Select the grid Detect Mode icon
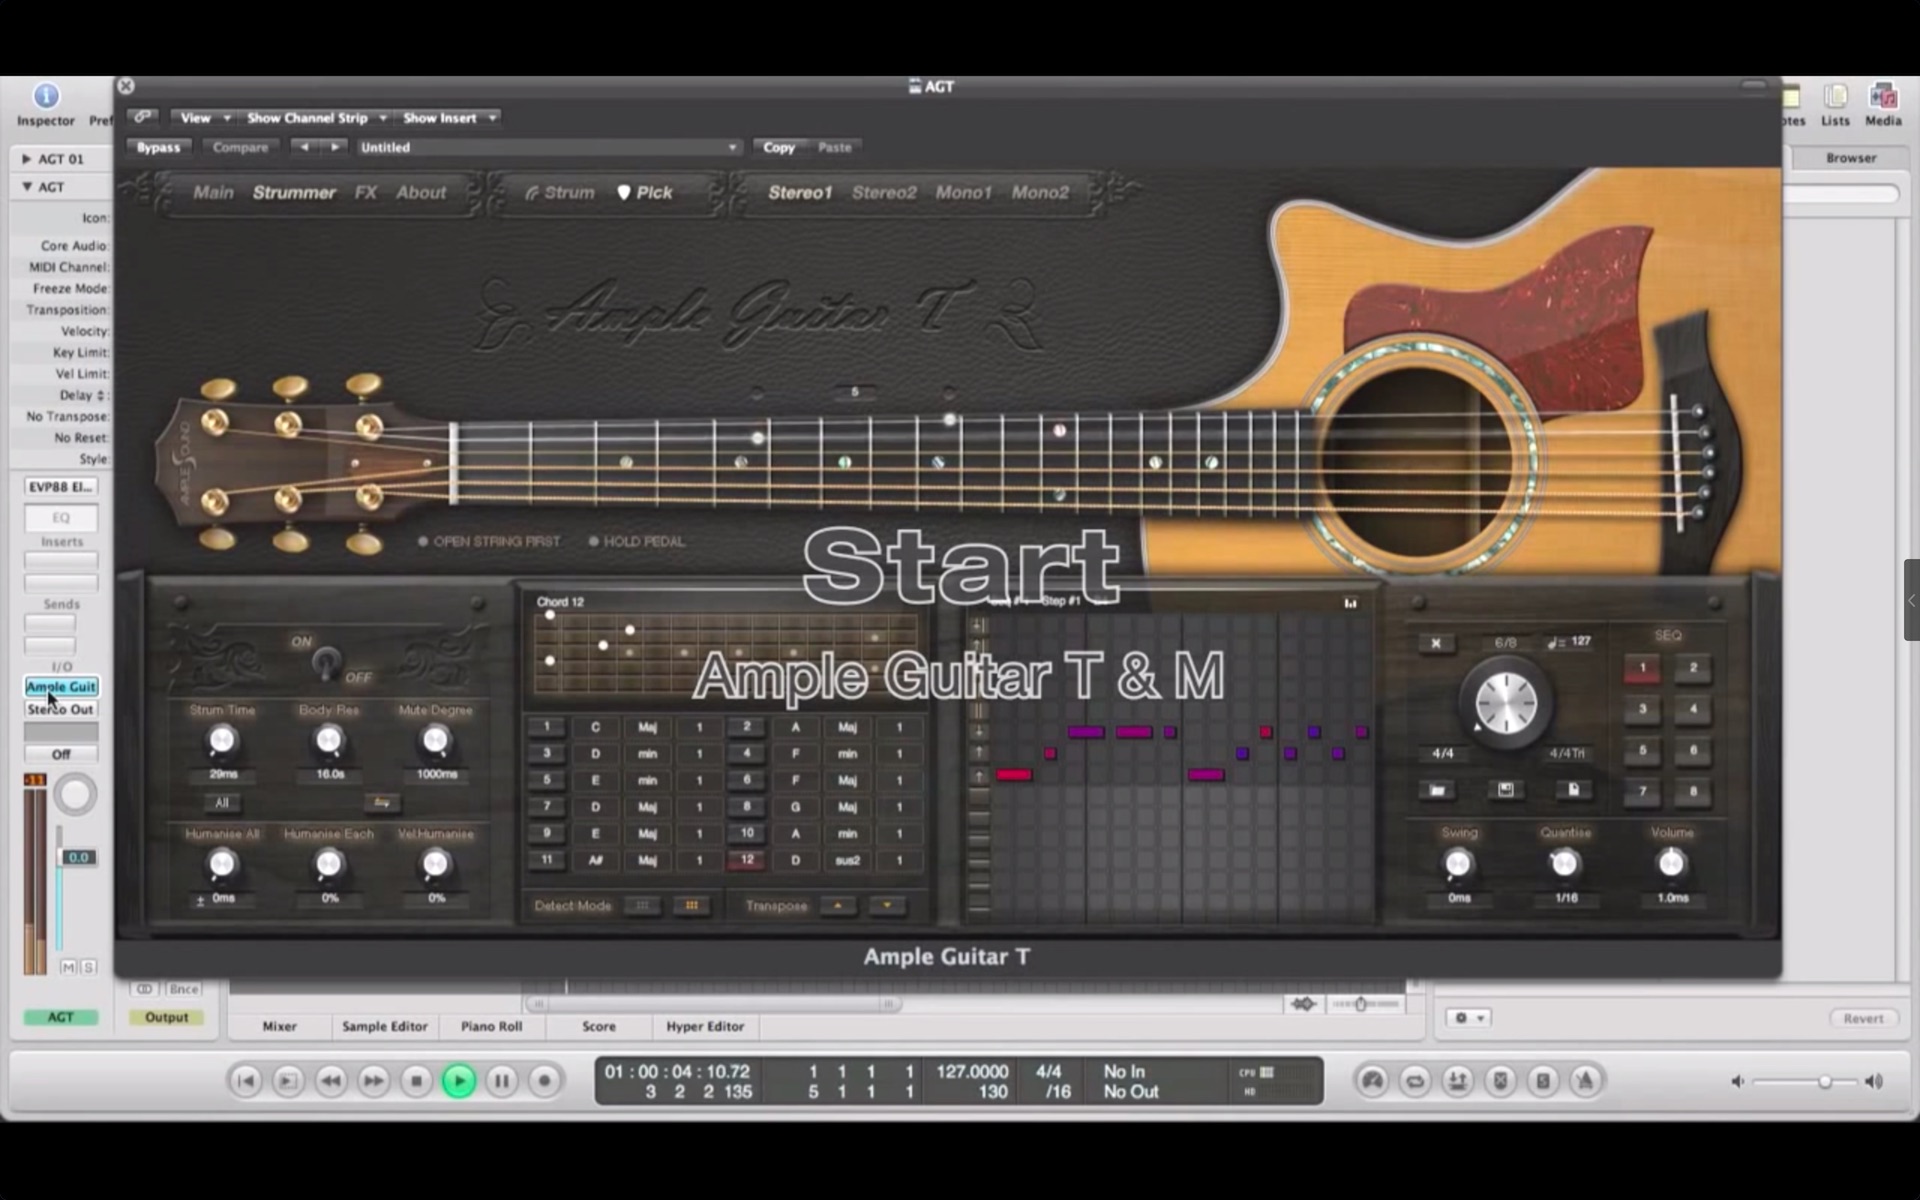This screenshot has height=1200, width=1920. tap(691, 905)
